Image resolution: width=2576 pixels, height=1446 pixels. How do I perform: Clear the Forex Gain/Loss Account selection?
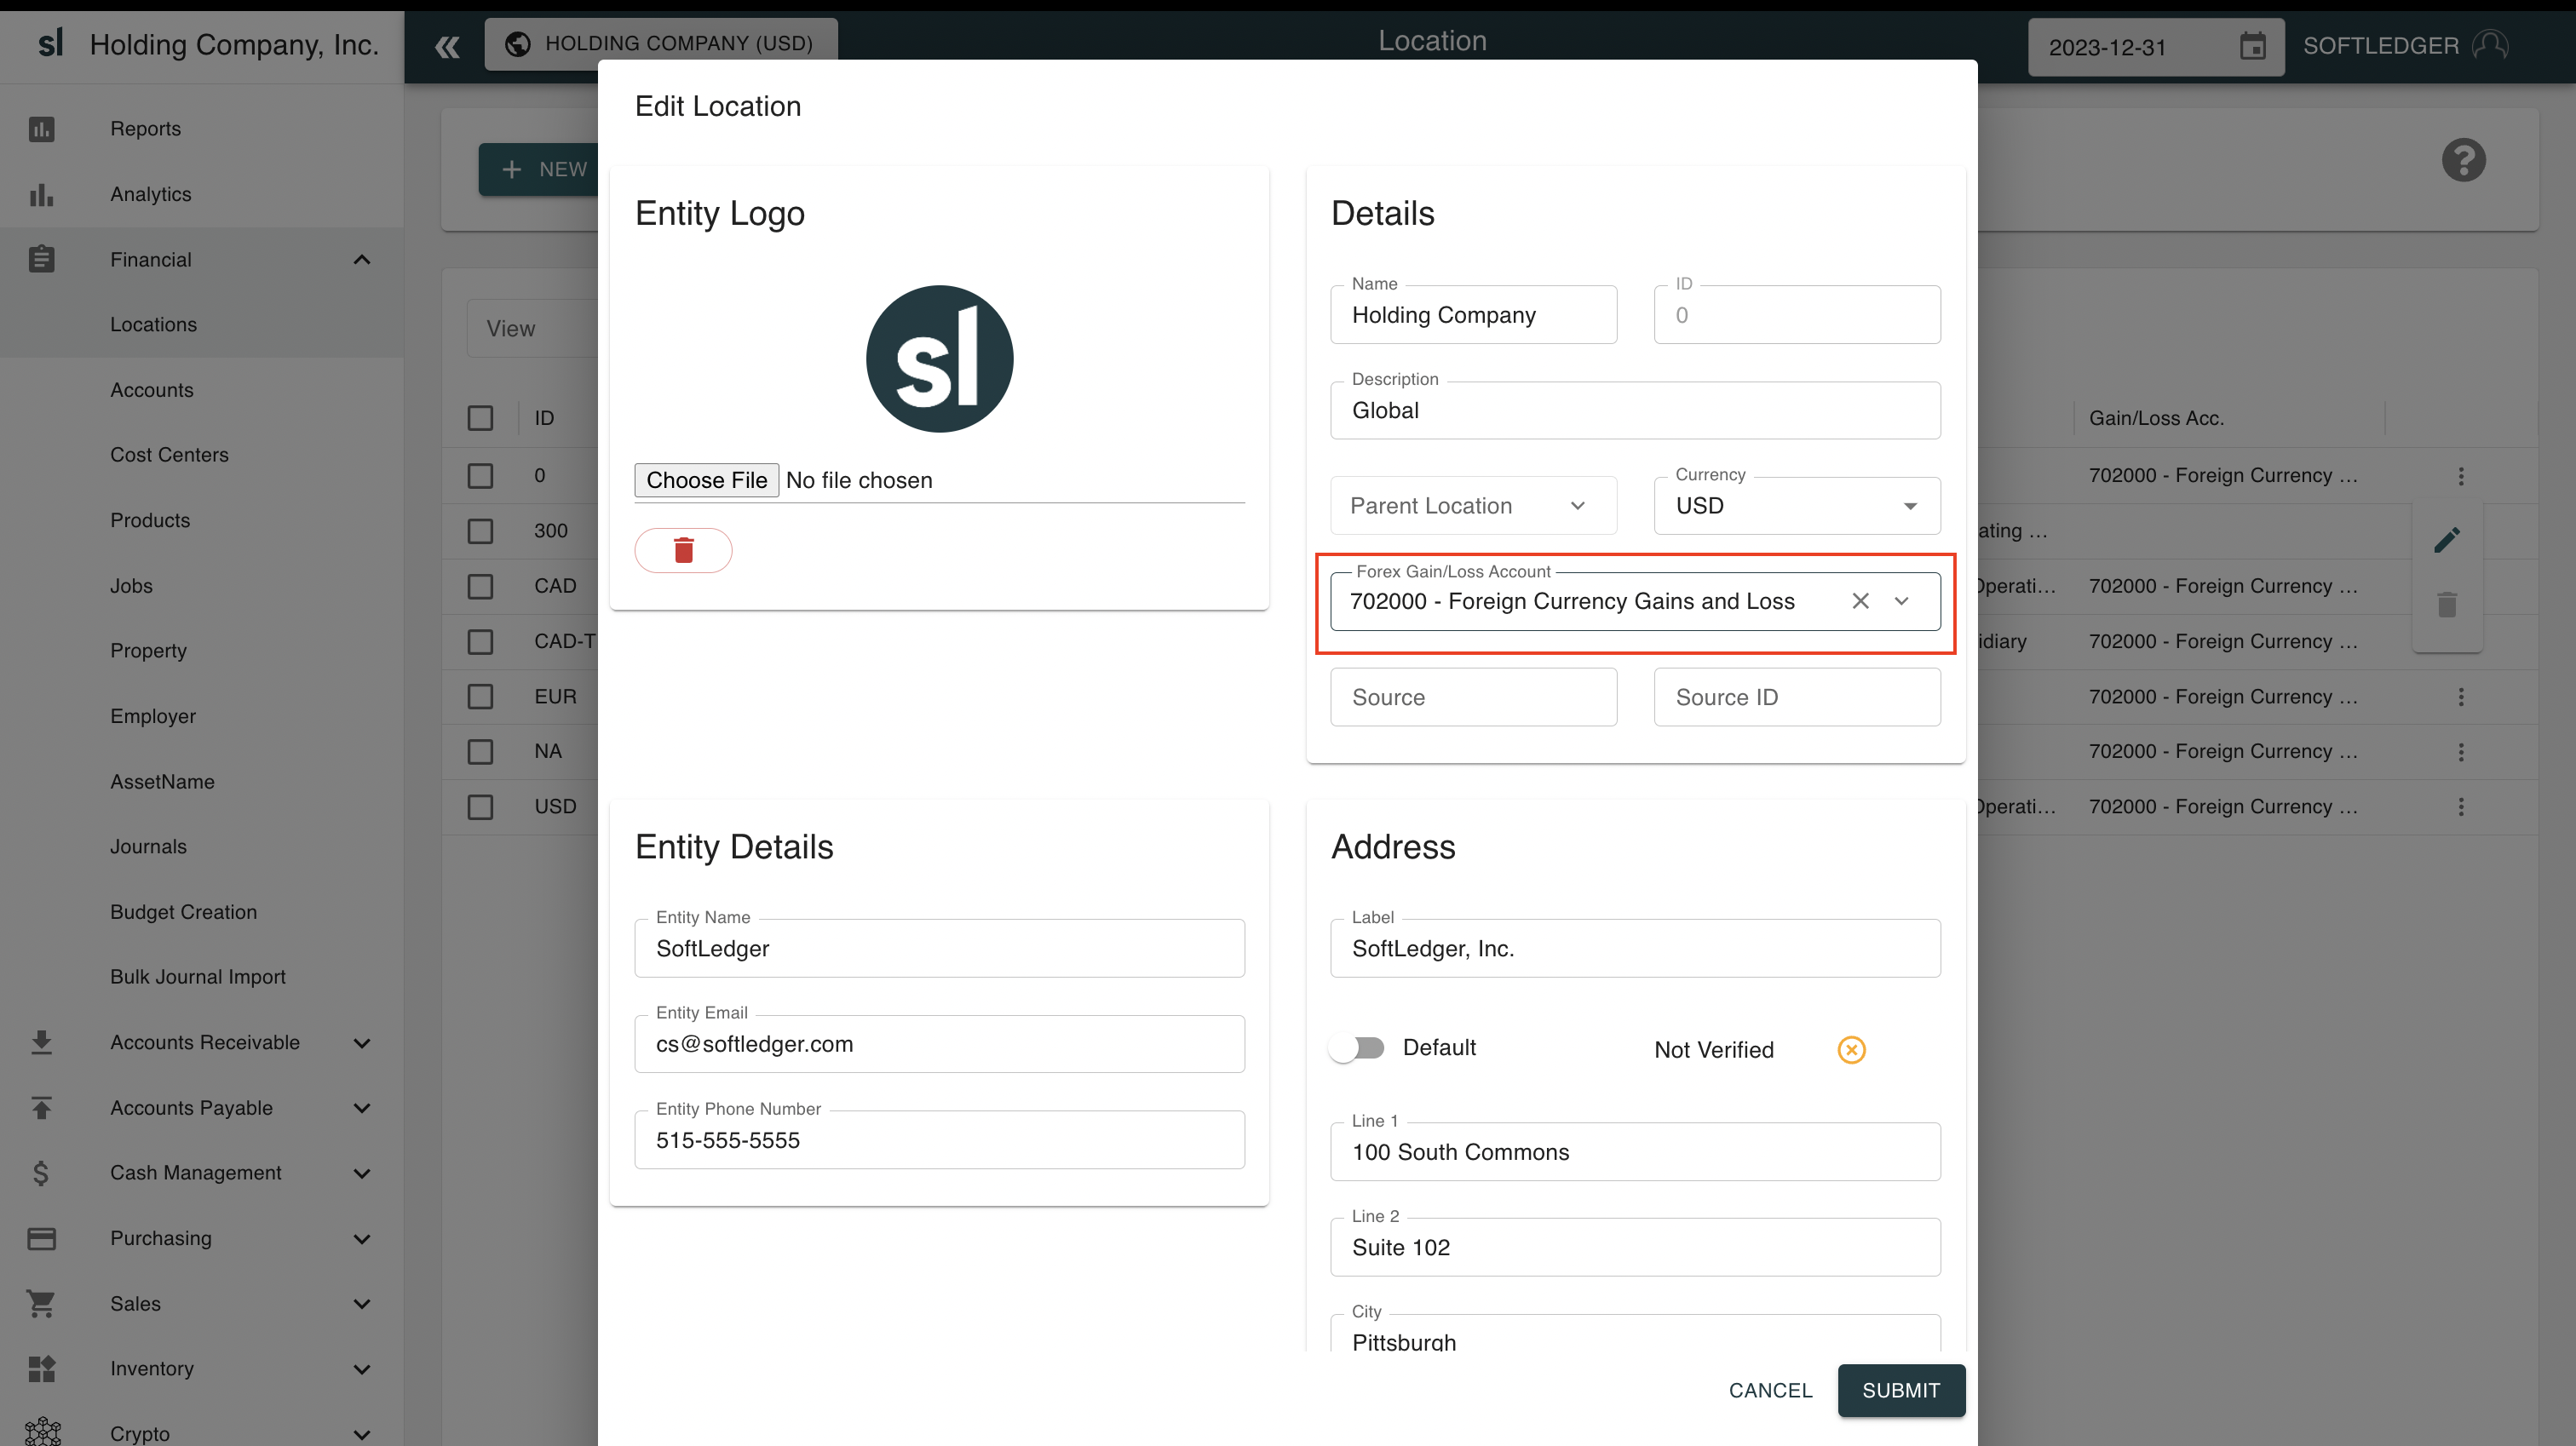1860,601
